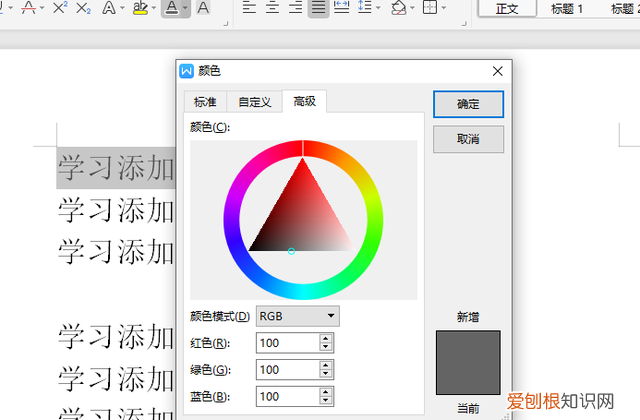Apply character shading

pos(203,7)
